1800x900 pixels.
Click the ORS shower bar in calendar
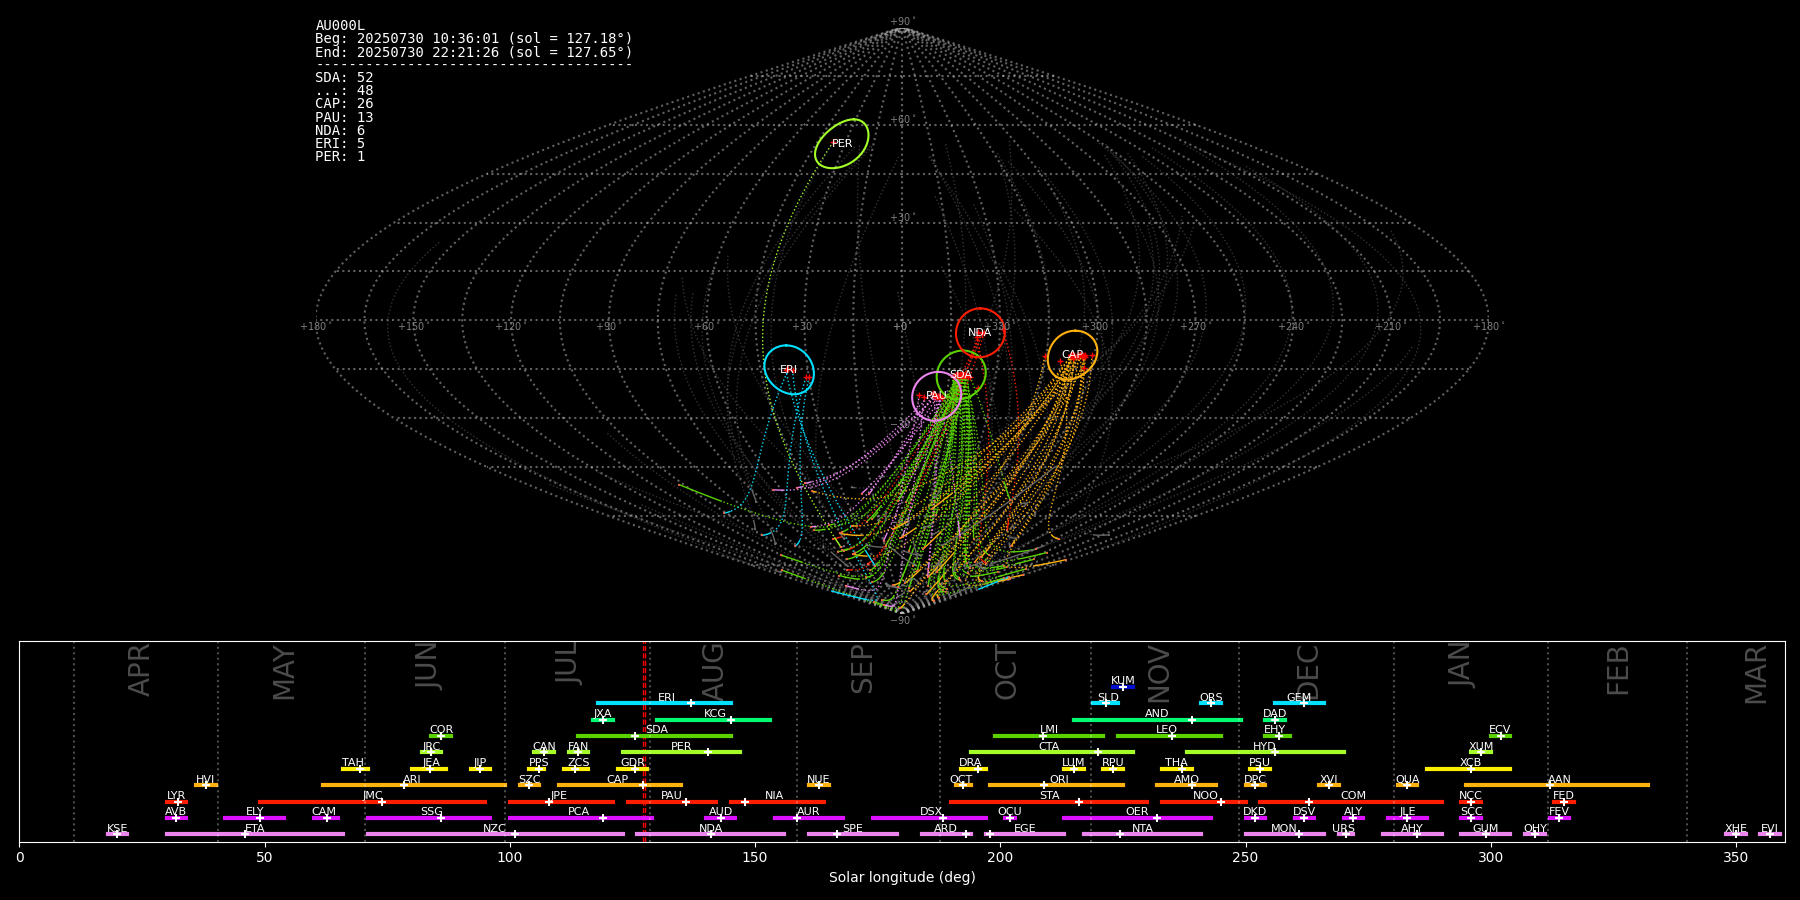coord(1211,703)
